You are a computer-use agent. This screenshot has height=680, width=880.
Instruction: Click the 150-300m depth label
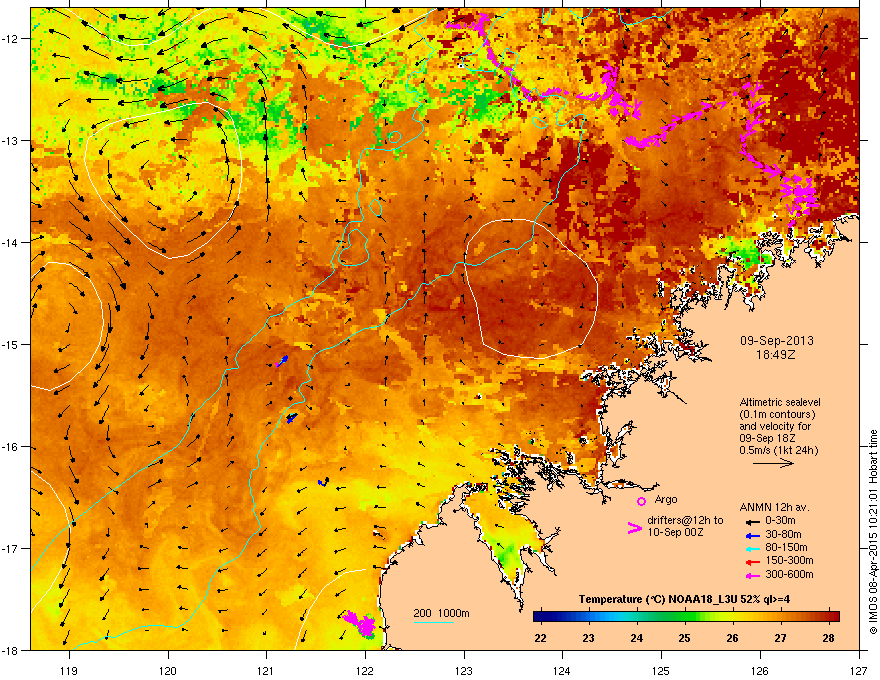[x=789, y=560]
